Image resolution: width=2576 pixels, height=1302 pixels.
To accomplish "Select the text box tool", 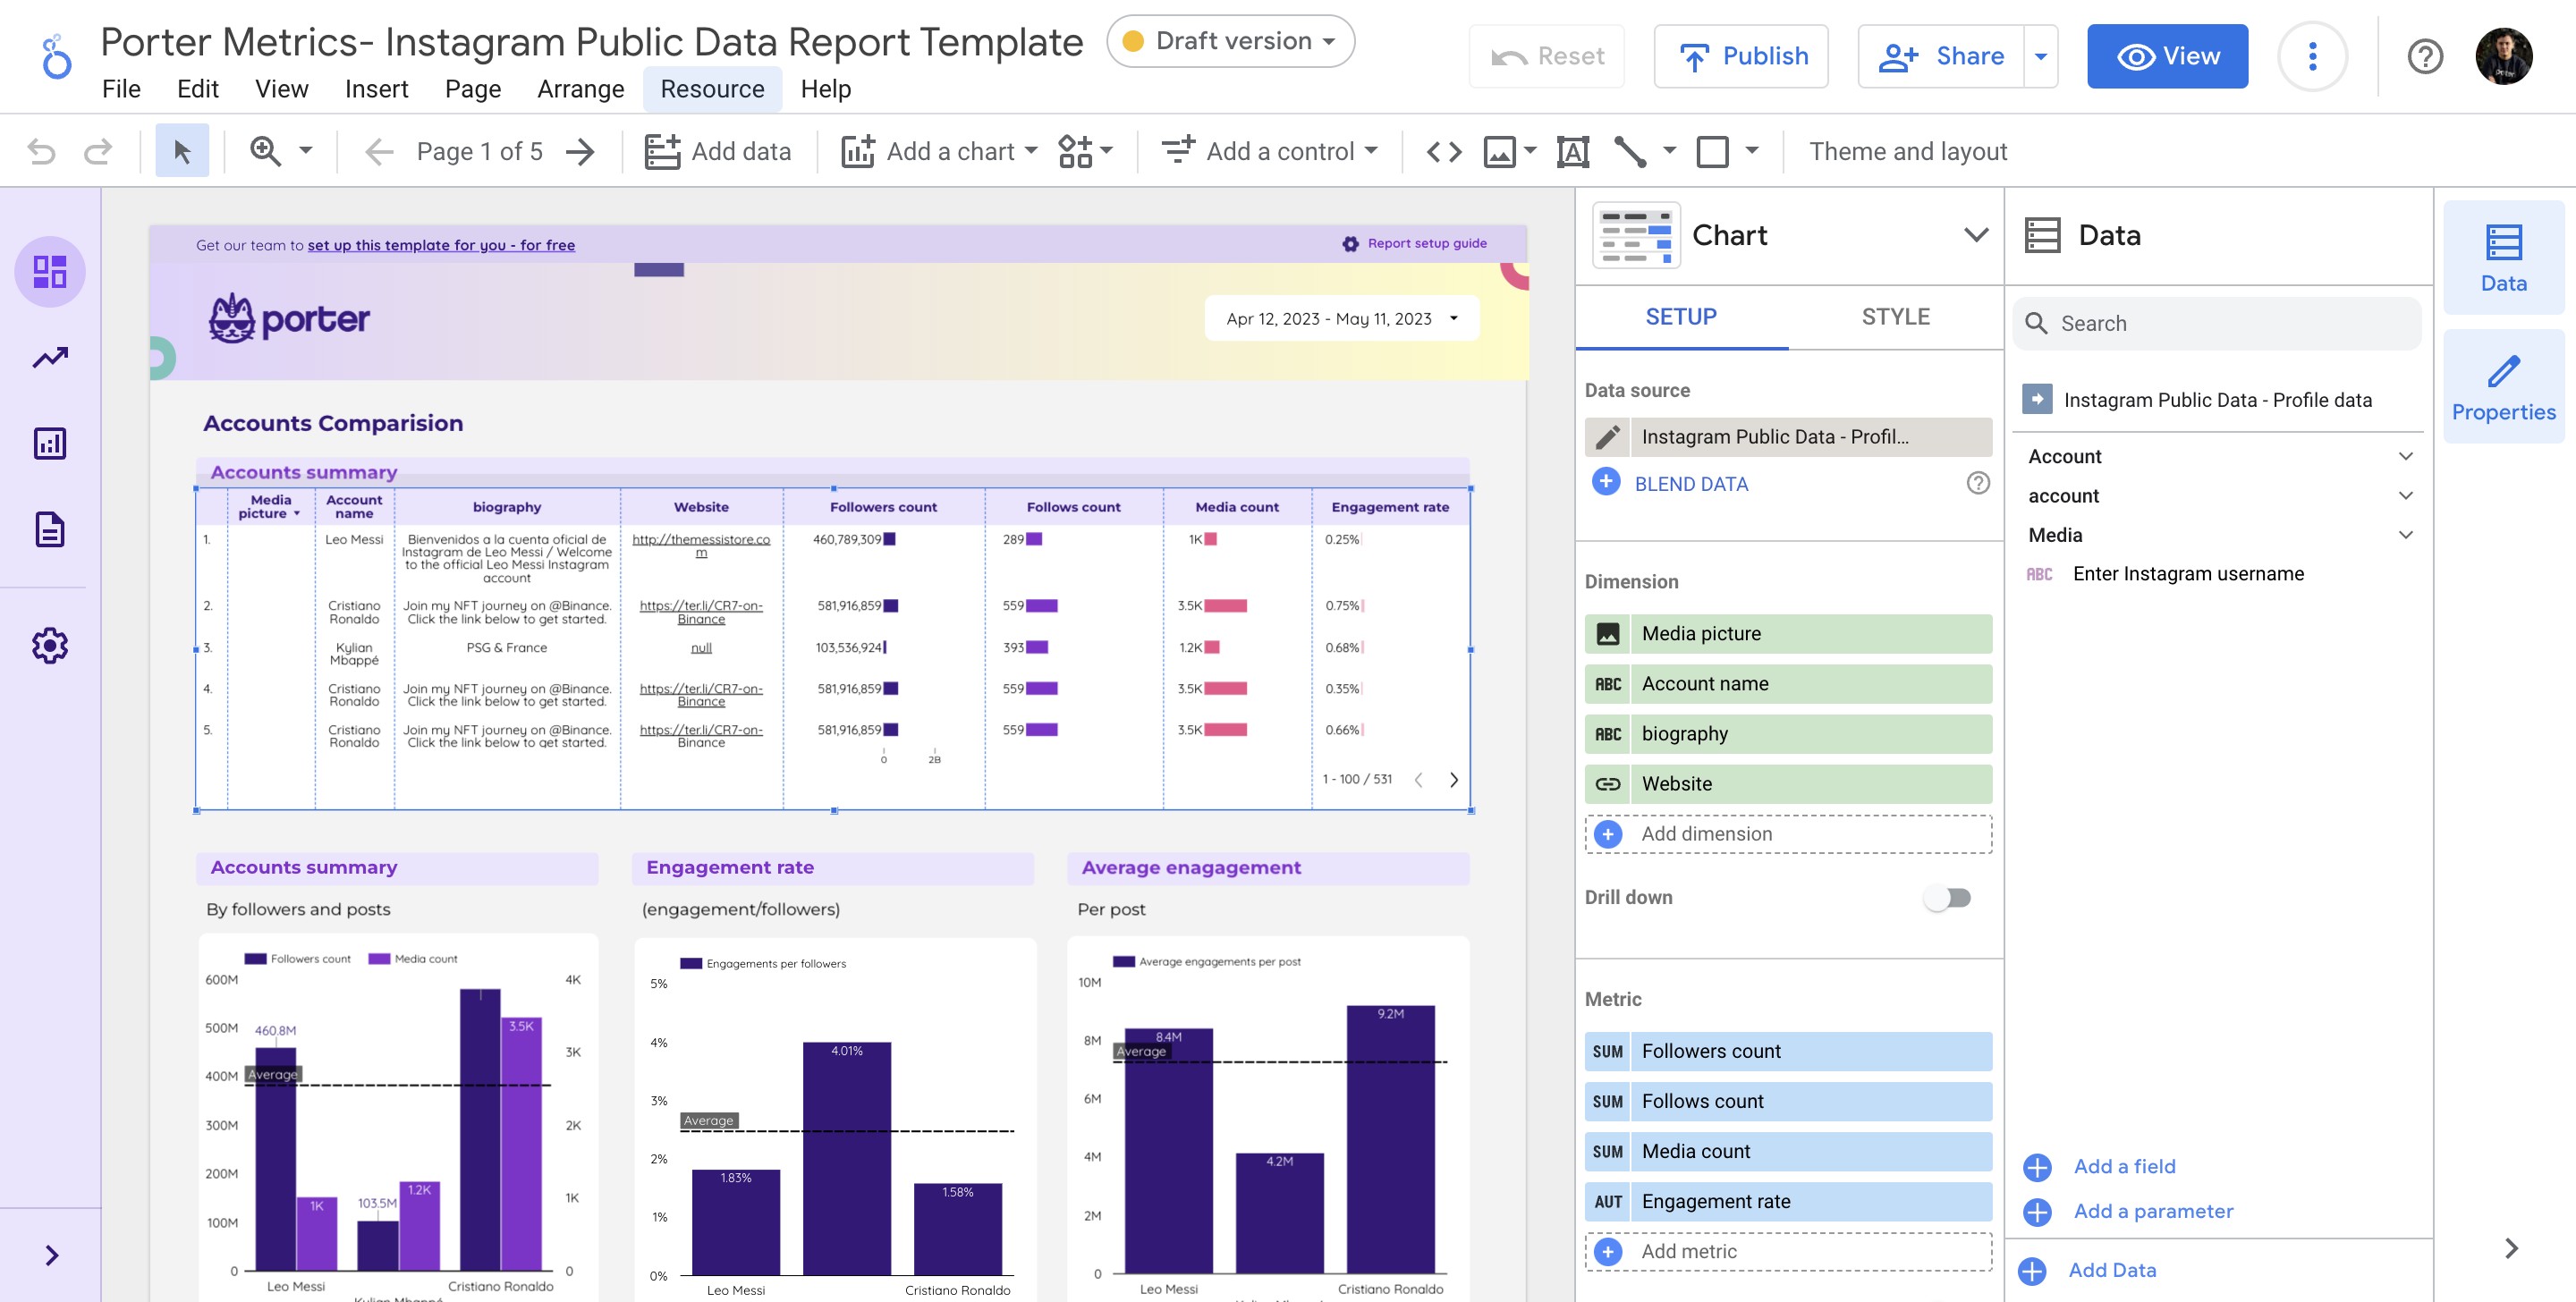I will pos(1573,151).
